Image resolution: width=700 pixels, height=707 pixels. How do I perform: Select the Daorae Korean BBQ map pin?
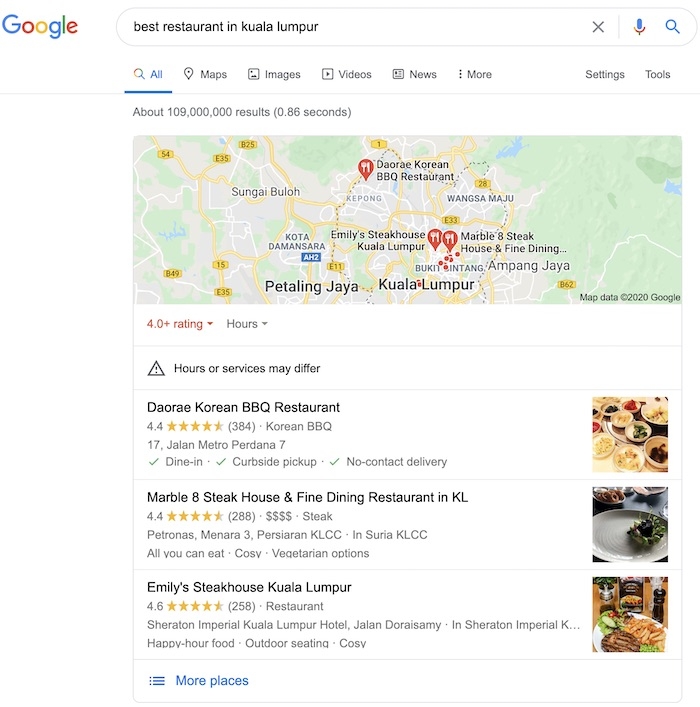pyautogui.click(x=365, y=170)
